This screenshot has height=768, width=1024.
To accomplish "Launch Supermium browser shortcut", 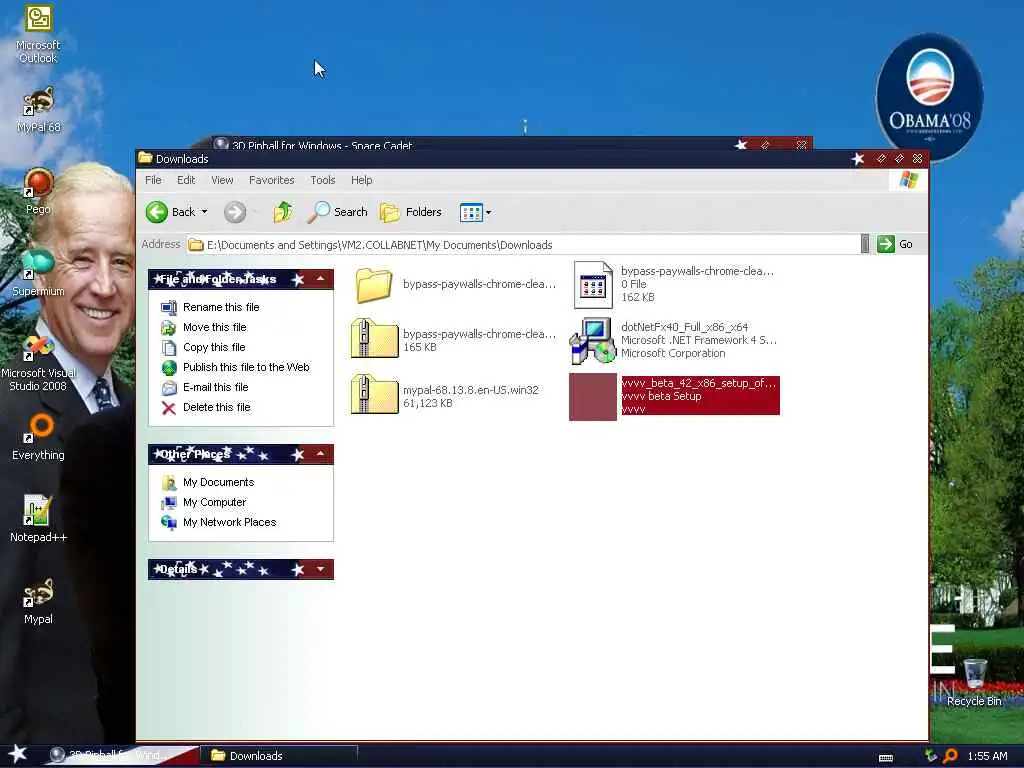I will coord(38,273).
